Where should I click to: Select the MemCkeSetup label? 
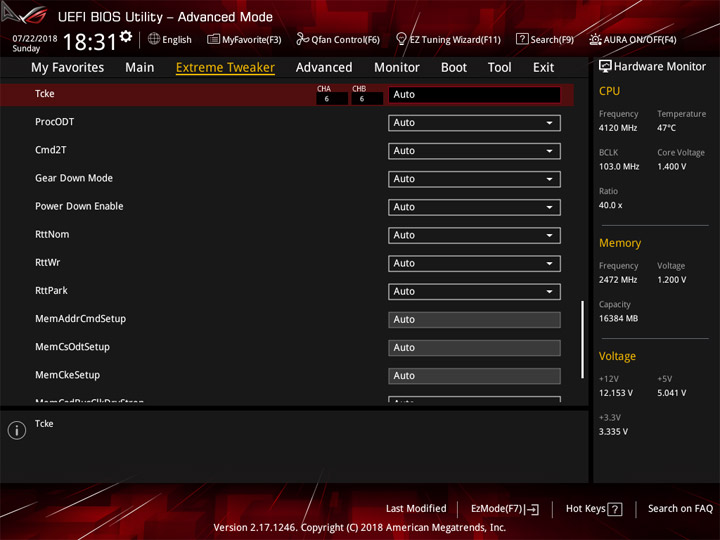point(67,375)
